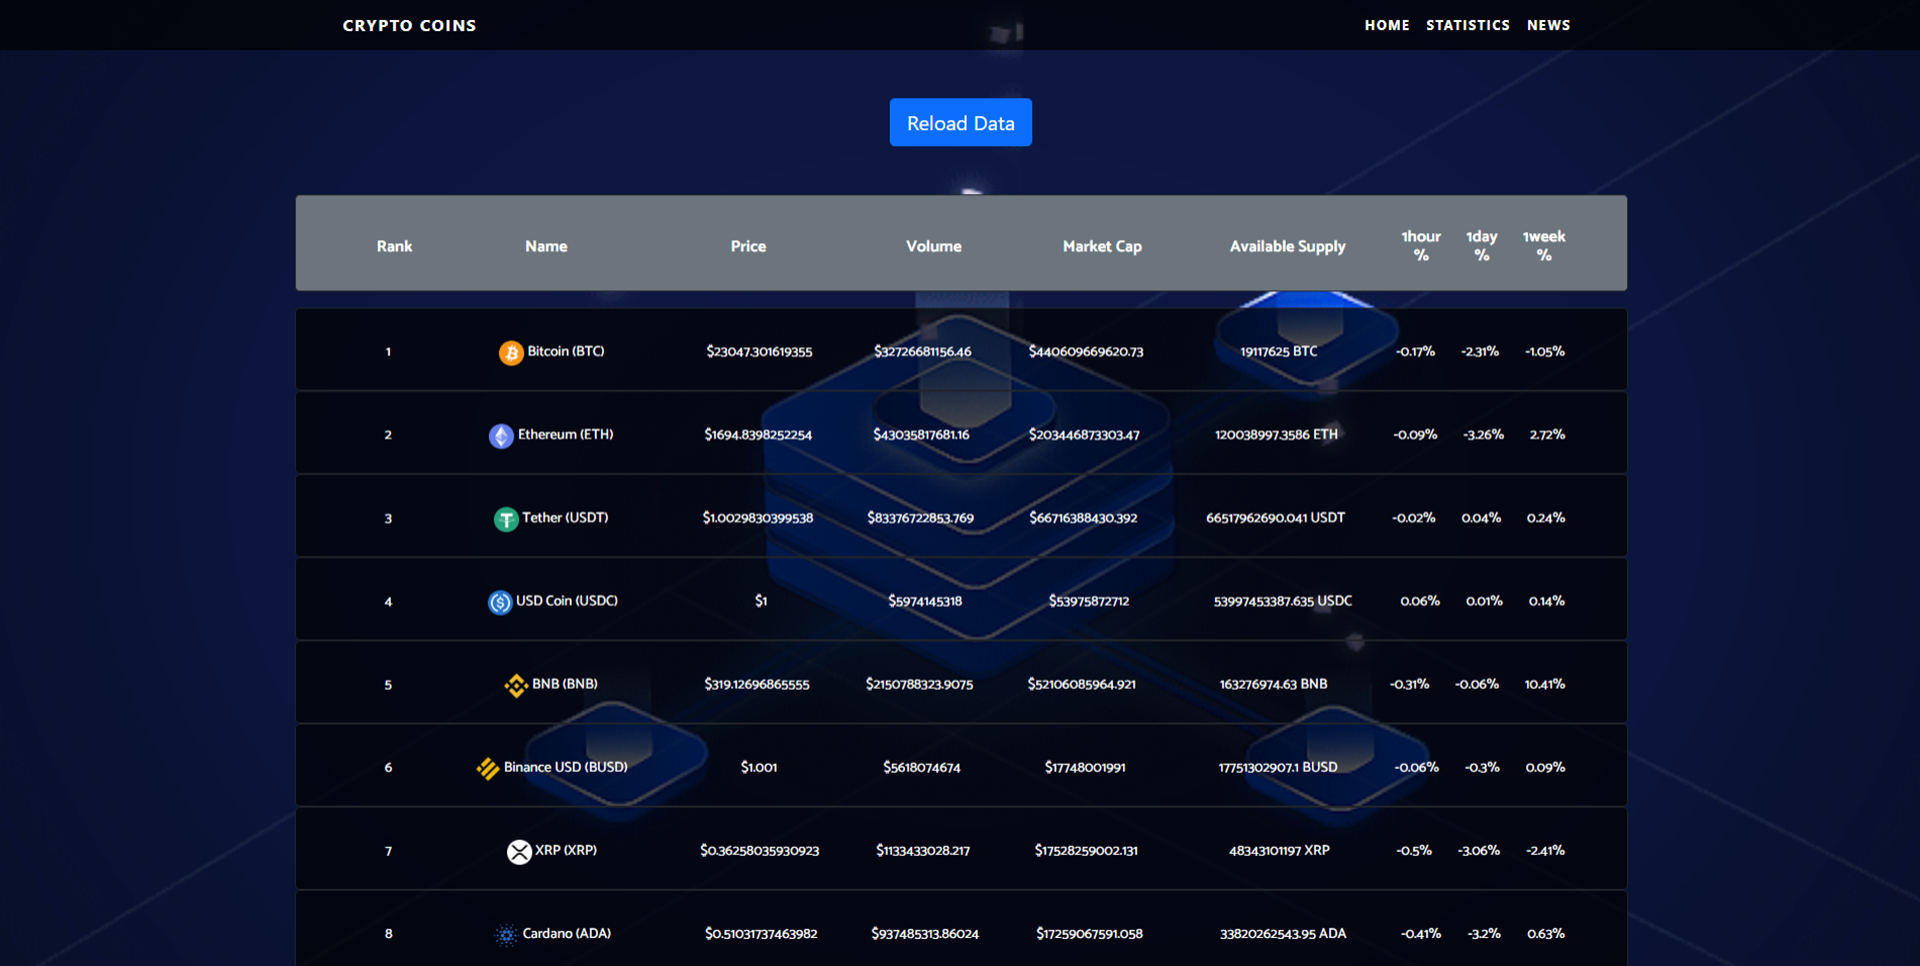Click XRP market cap $17528259002.131
The height and width of the screenshot is (966, 1920).
pos(1086,851)
